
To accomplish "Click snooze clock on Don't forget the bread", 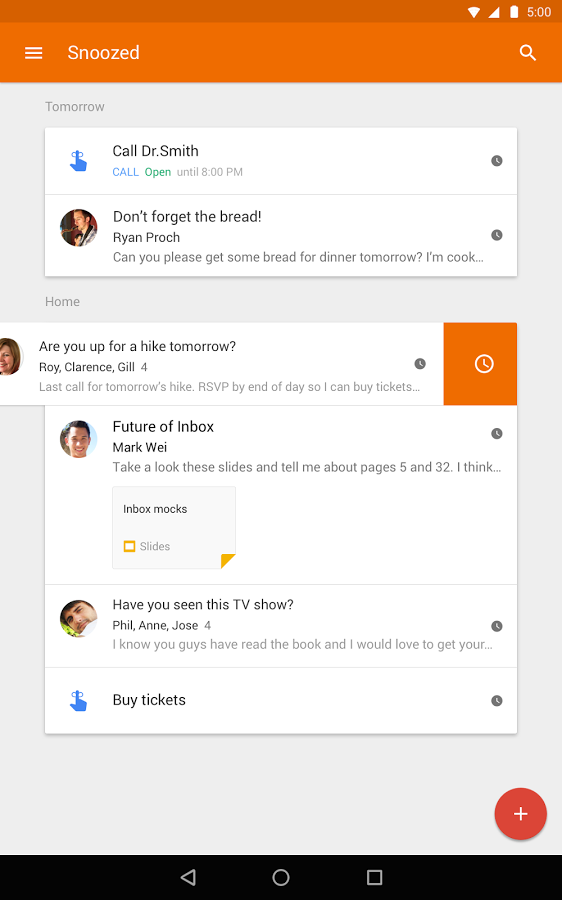I will [497, 235].
